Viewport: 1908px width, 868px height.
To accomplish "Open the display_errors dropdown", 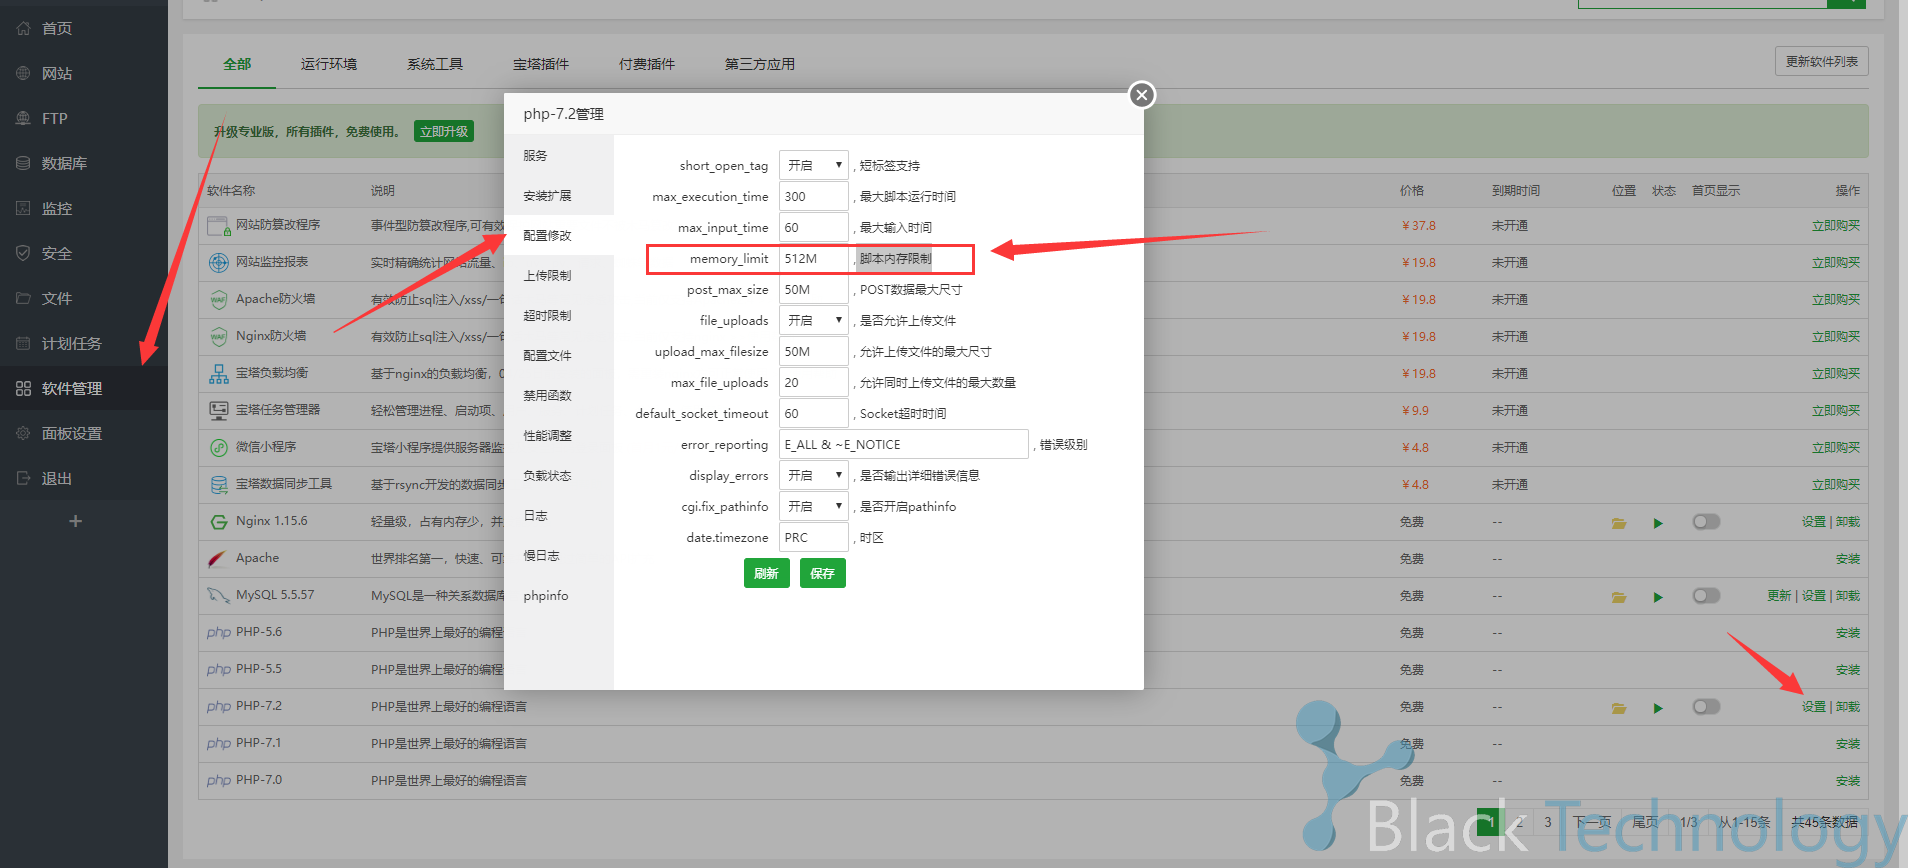I will pyautogui.click(x=813, y=475).
